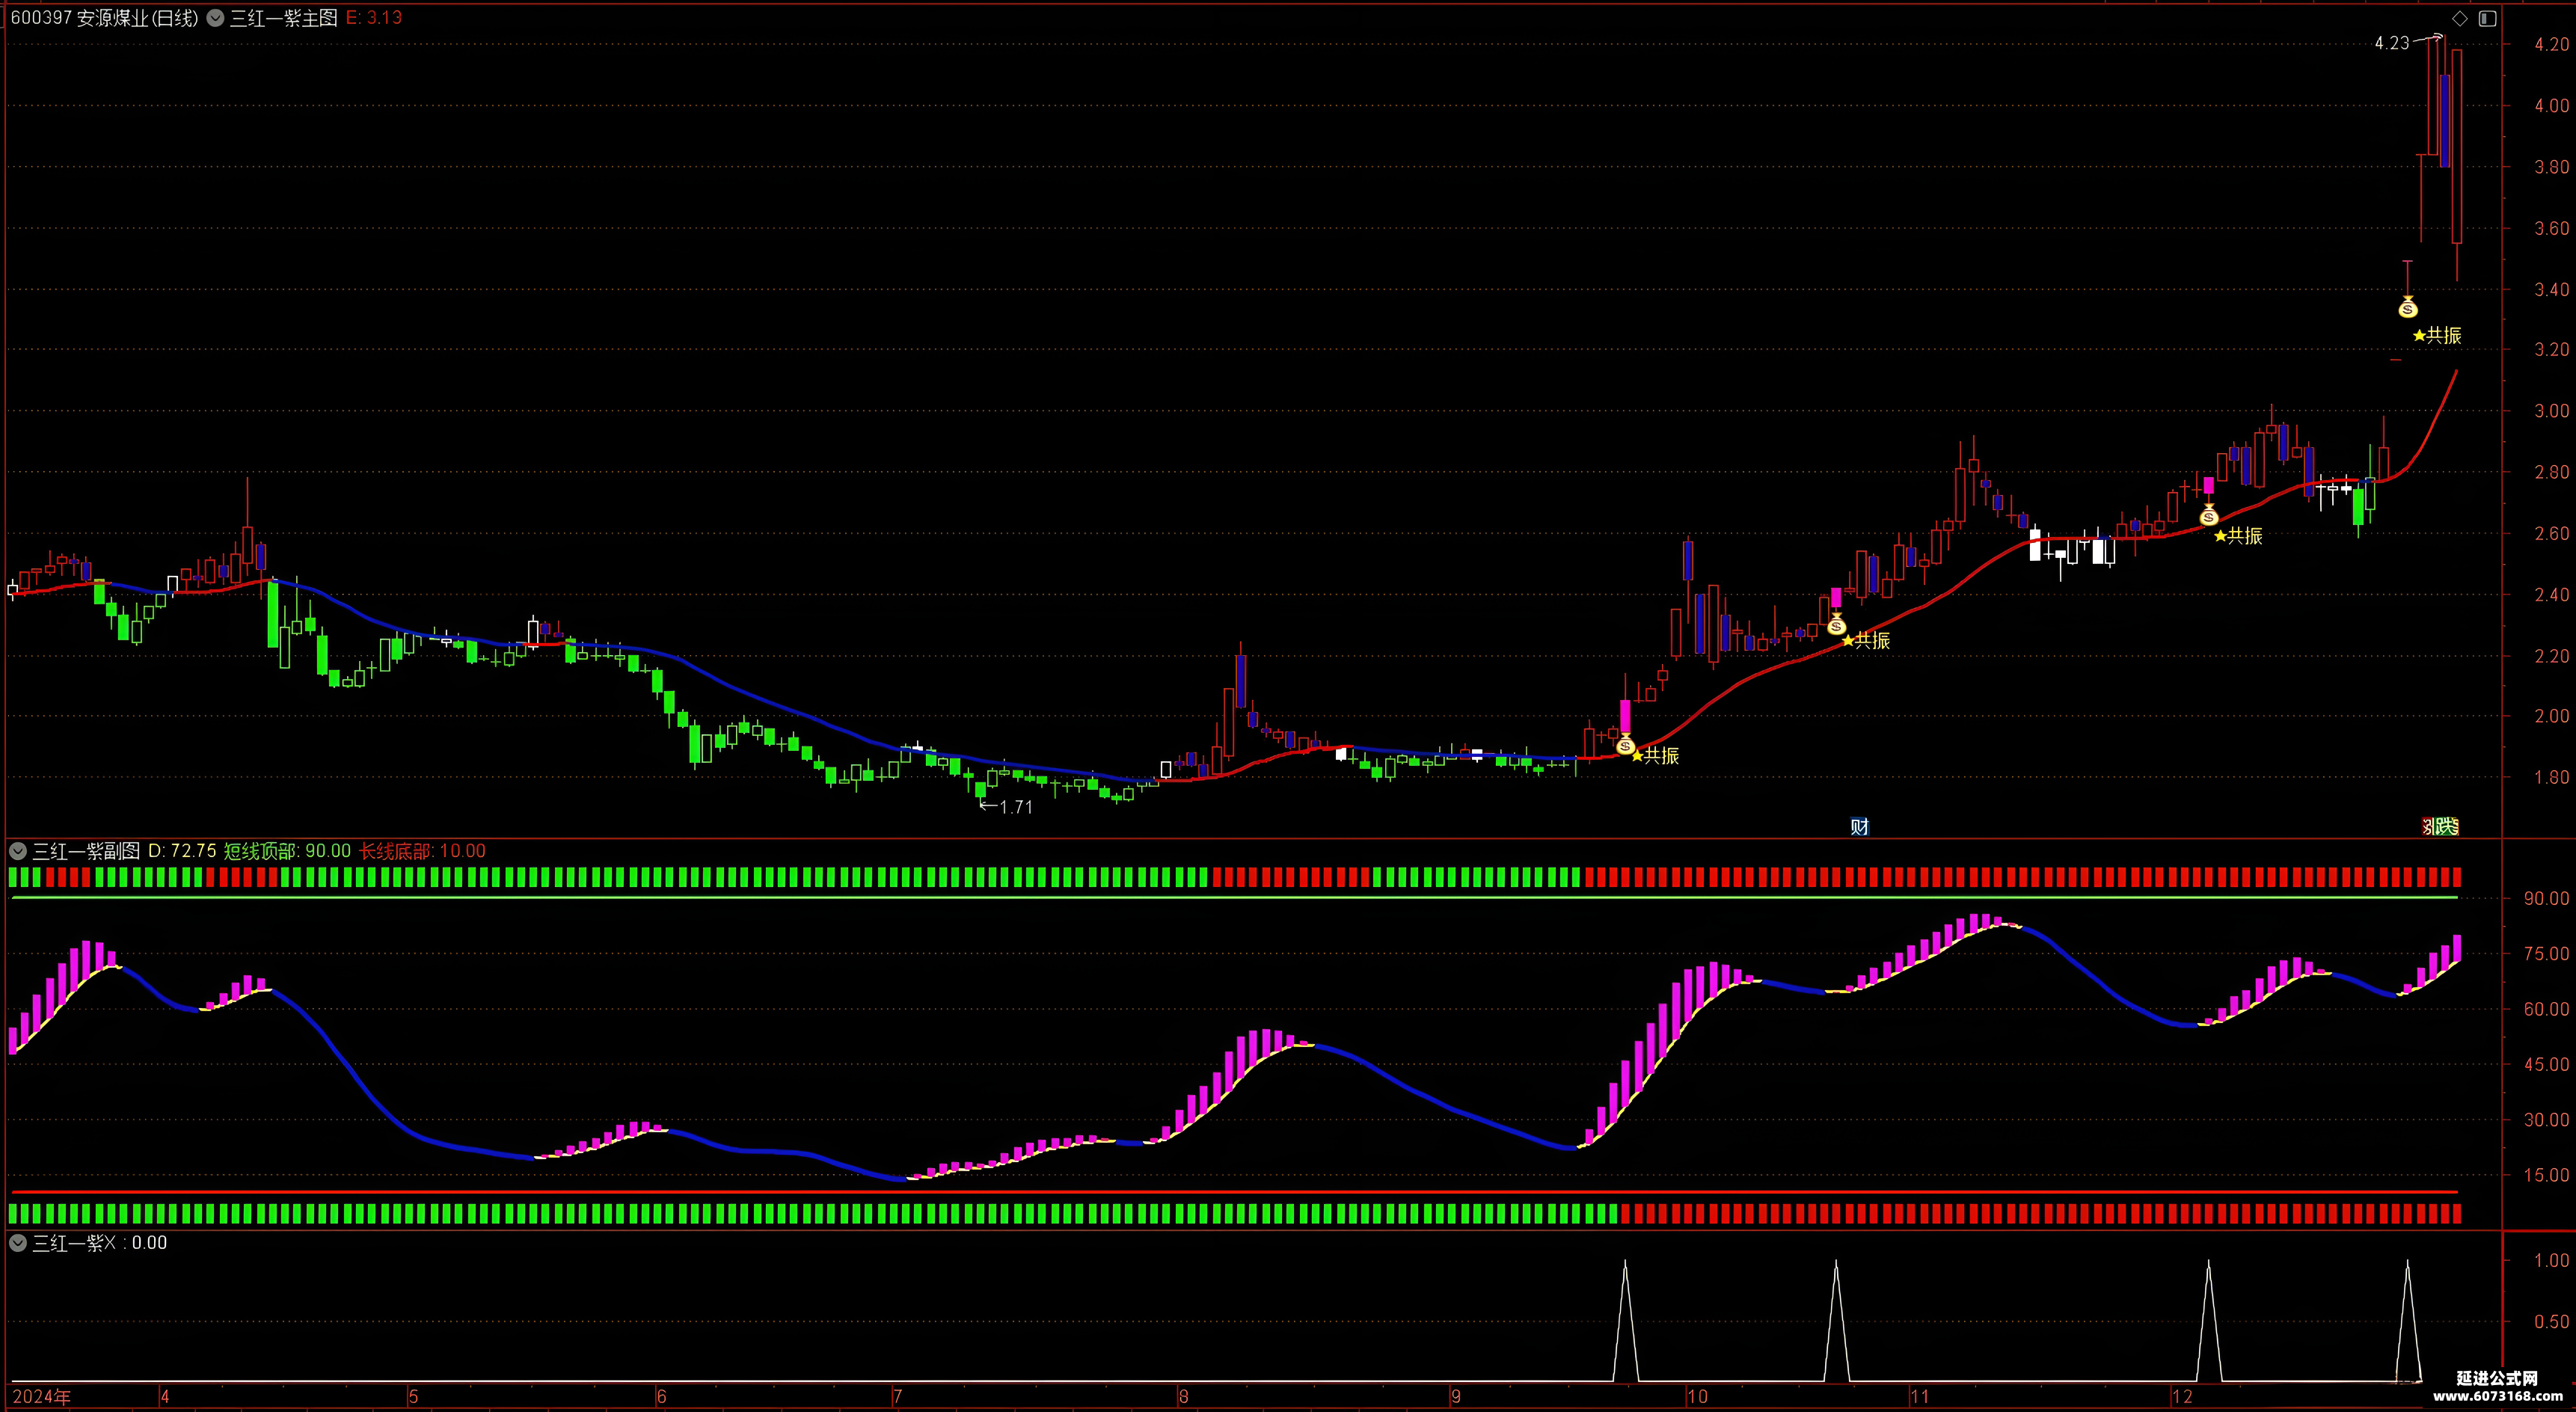Expand the 三红一紫X indicator dropdown
Viewport: 2576px width, 1412px height.
pos(17,1243)
